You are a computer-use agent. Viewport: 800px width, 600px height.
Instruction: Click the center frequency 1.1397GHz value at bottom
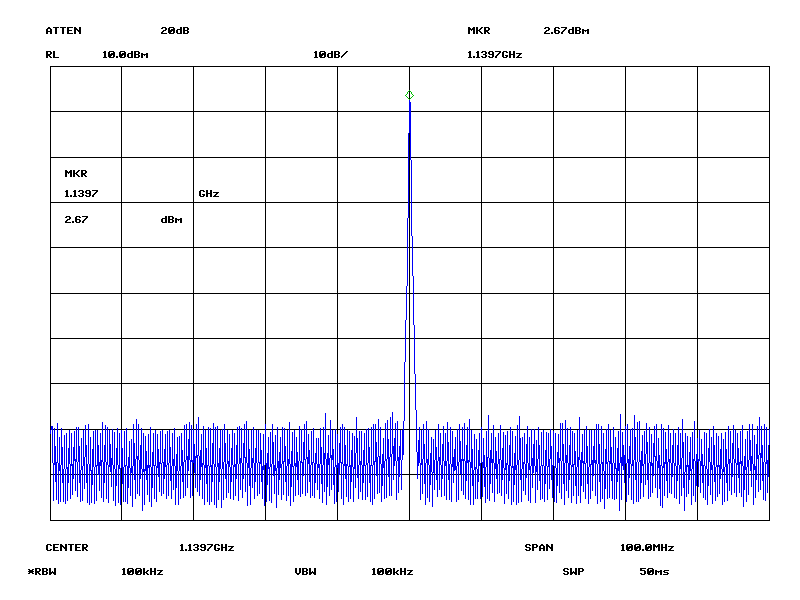[207, 547]
